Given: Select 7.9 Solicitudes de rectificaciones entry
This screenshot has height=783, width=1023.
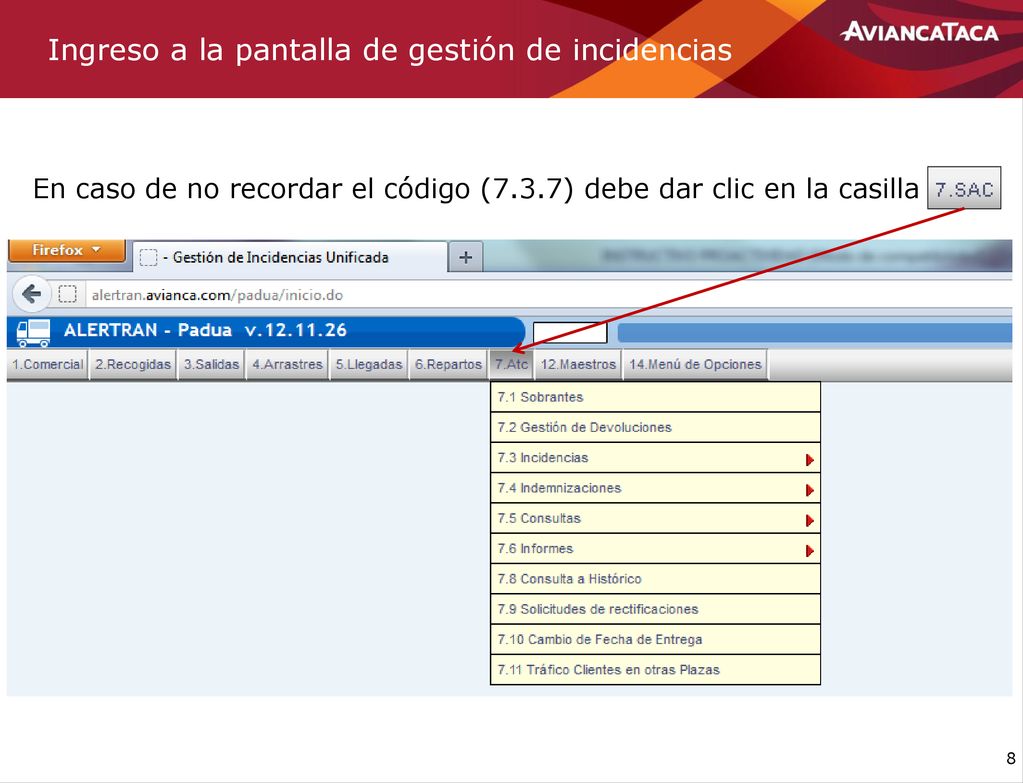Looking at the screenshot, I should [655, 609].
